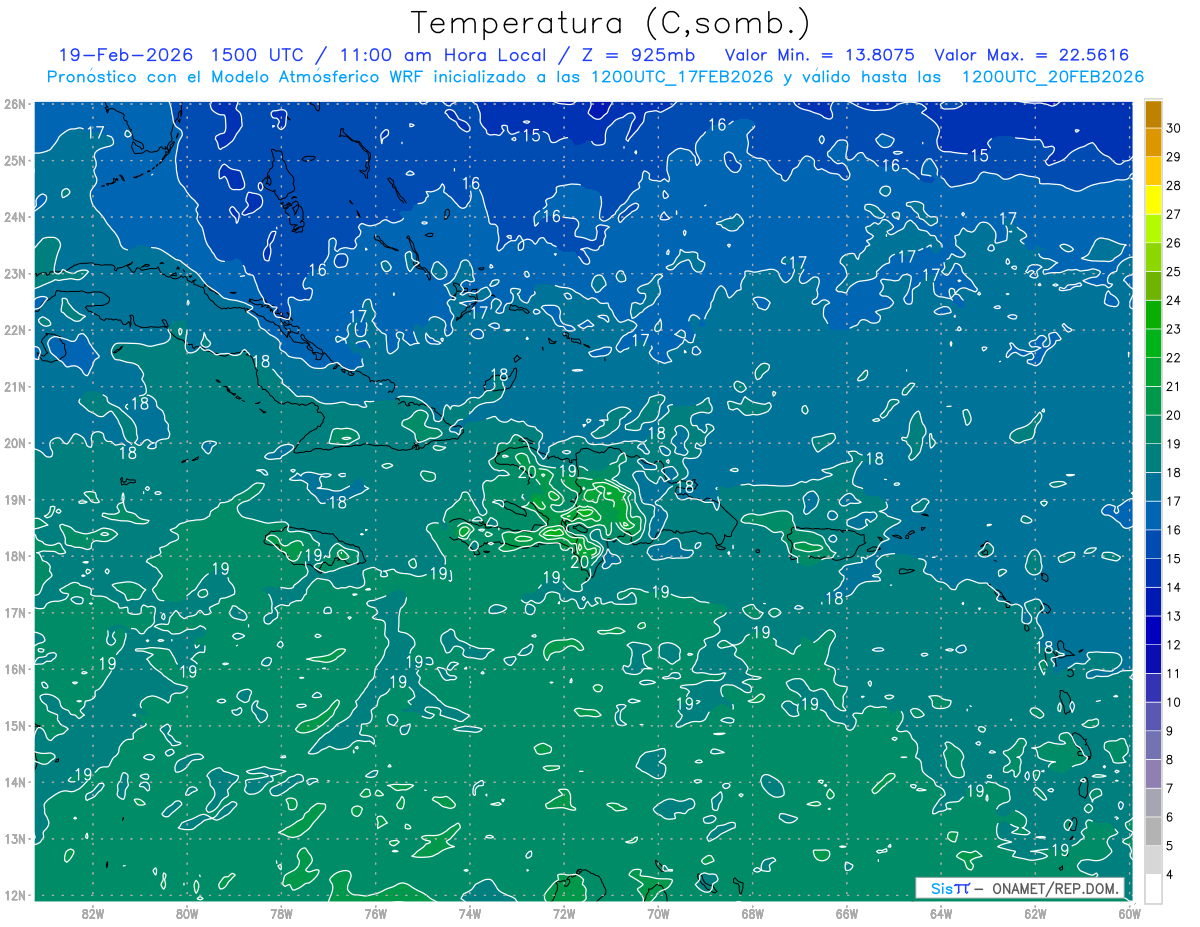Click the colorbar label "9"
The width and height of the screenshot is (1200, 927).
[1170, 731]
